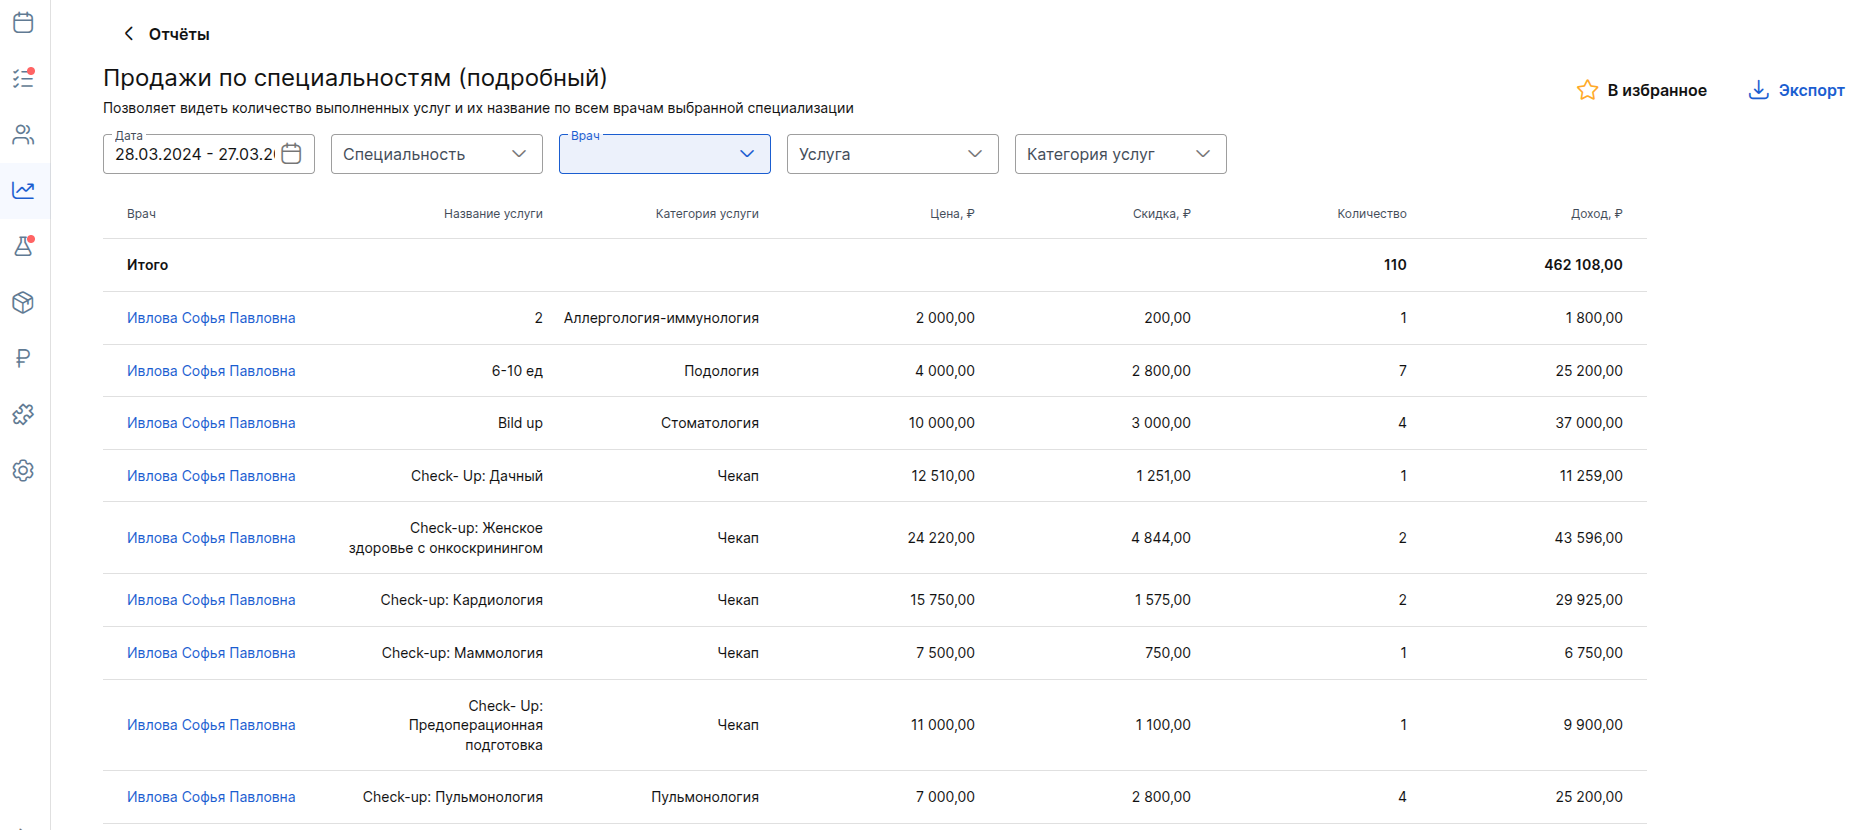This screenshot has width=1873, height=830.
Task: Click the Доход, ₽ column header
Action: [1597, 214]
